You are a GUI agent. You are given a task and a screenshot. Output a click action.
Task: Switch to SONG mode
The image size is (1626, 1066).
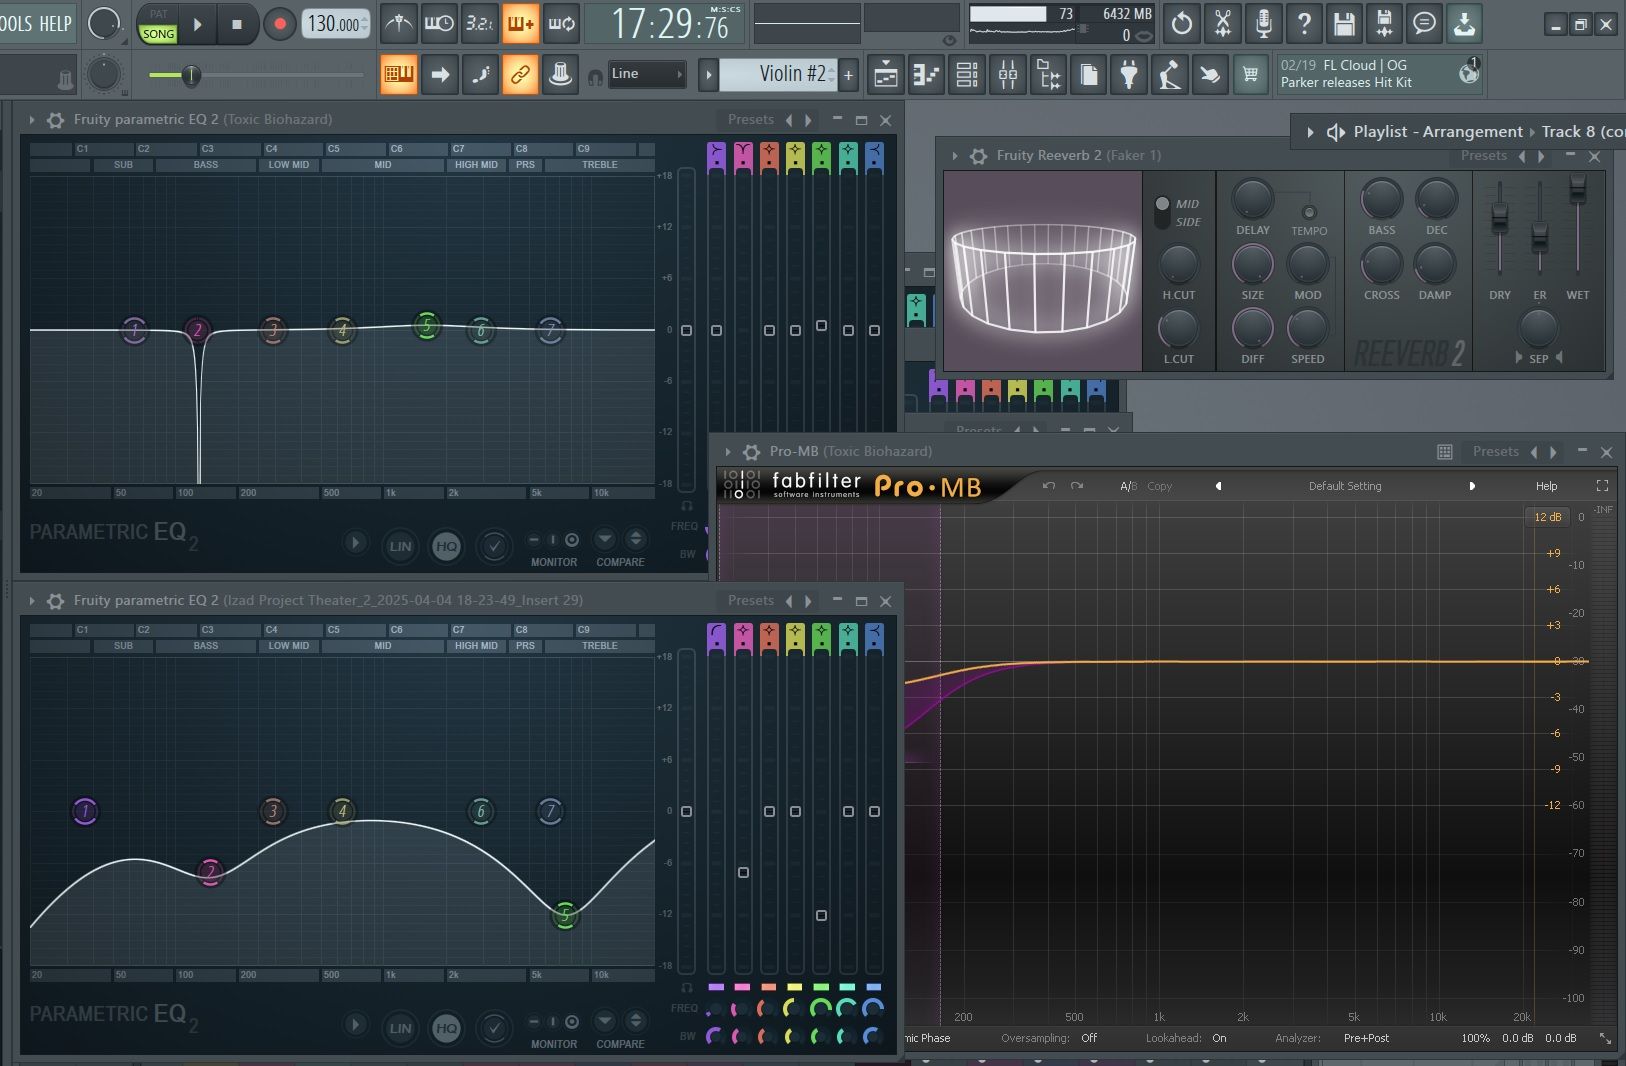[158, 34]
